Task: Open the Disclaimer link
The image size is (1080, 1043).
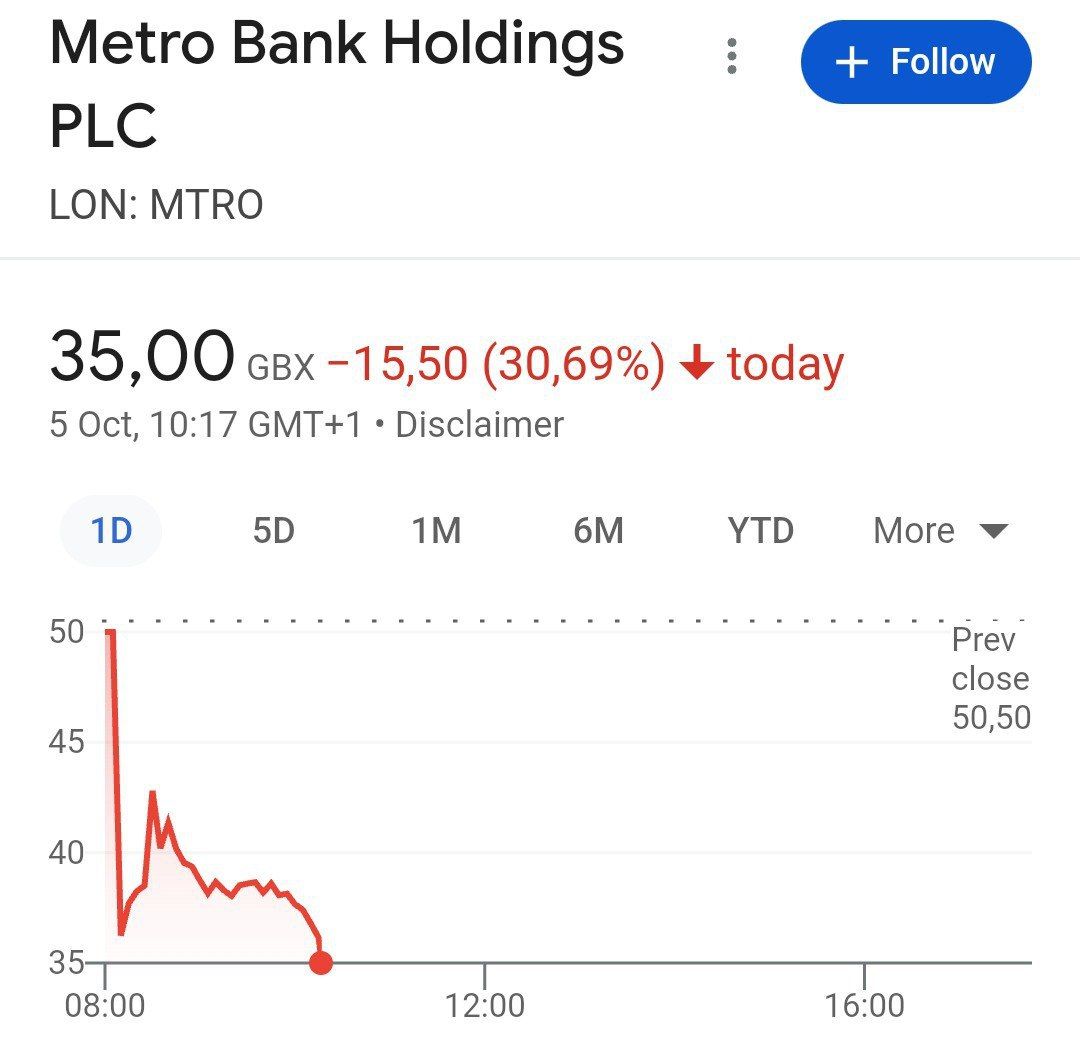Action: pyautogui.click(x=480, y=425)
